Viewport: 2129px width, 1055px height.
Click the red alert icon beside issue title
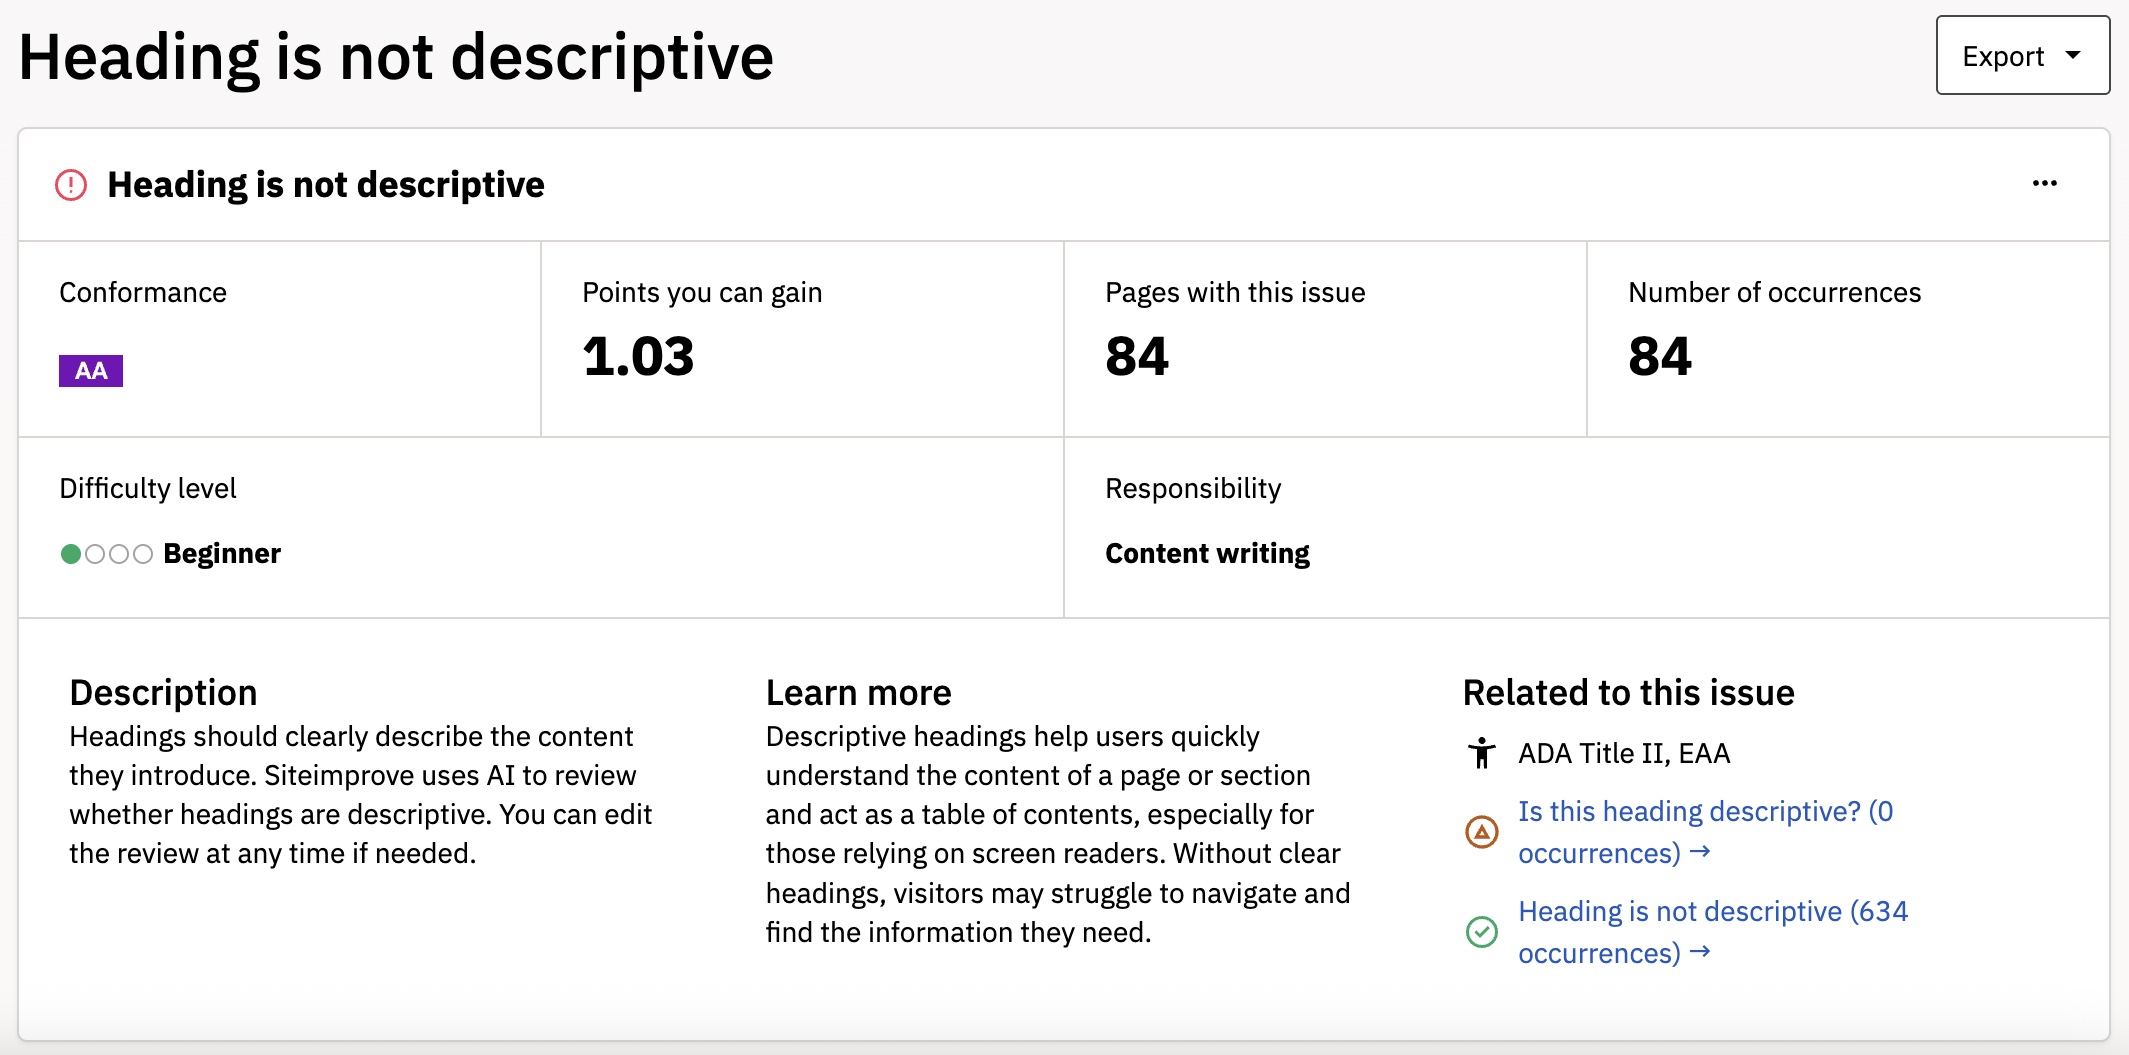(71, 185)
